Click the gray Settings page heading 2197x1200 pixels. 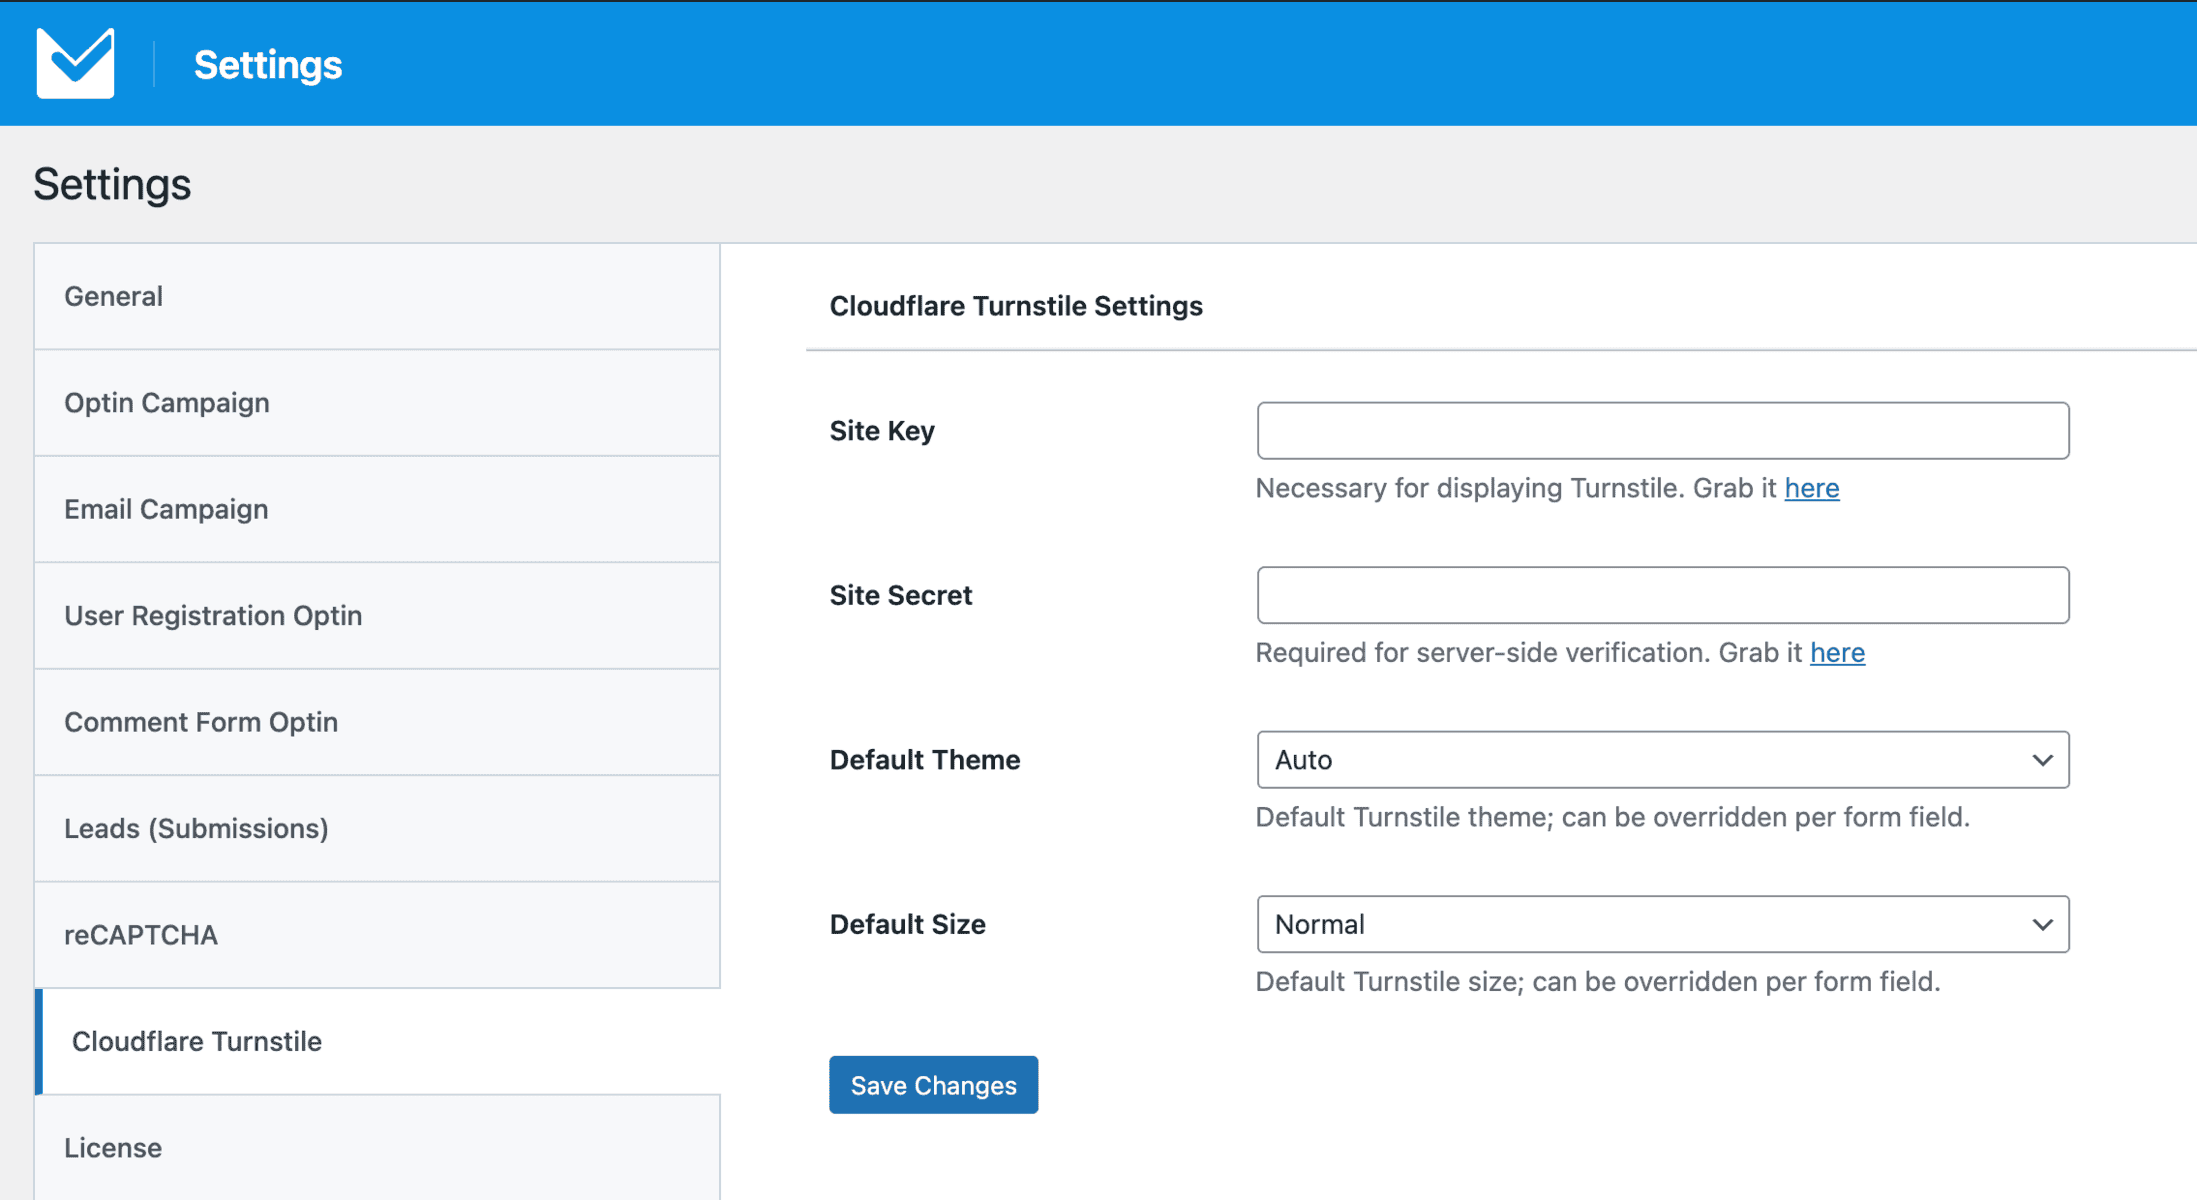[112, 185]
